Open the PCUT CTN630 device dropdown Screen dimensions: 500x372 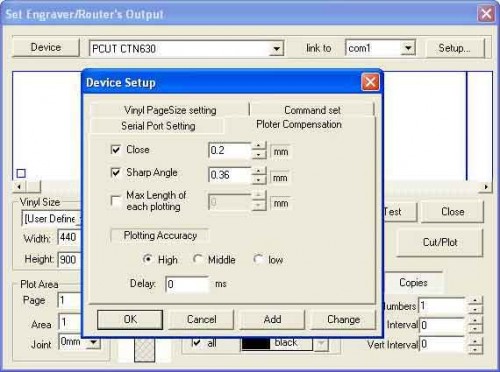[x=276, y=49]
